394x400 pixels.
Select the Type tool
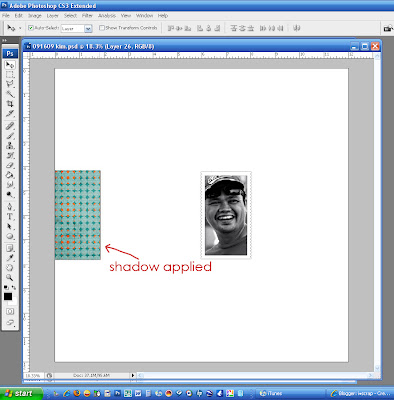pyautogui.click(x=10, y=217)
